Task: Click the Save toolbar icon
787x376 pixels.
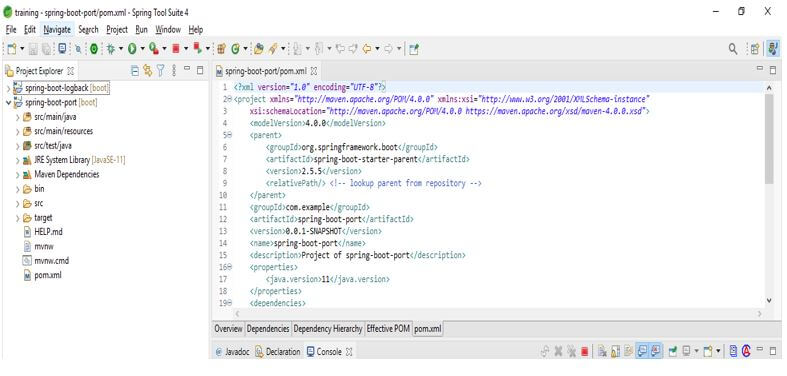Action: (33, 49)
